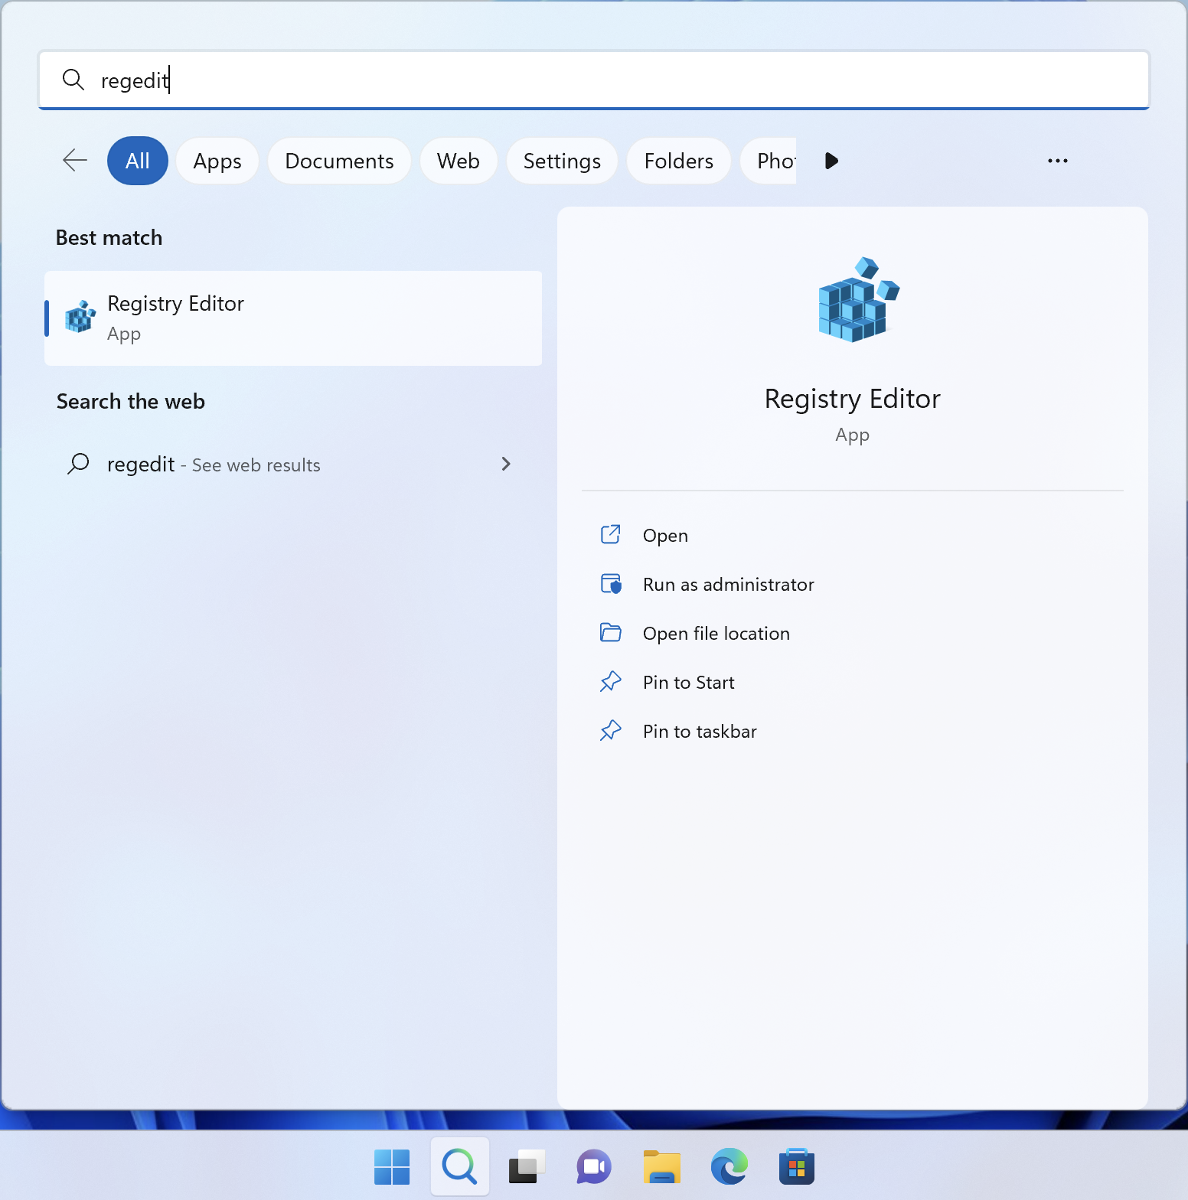Switch to the Settings search filter
The image size is (1188, 1200).
(561, 160)
